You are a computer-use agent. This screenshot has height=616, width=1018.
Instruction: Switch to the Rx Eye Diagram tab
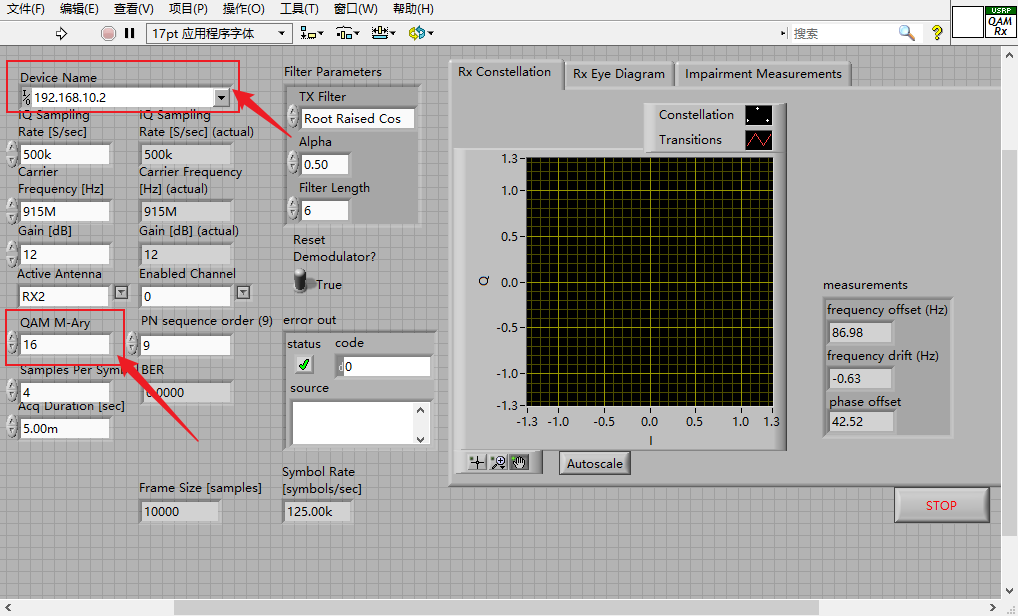click(x=619, y=74)
